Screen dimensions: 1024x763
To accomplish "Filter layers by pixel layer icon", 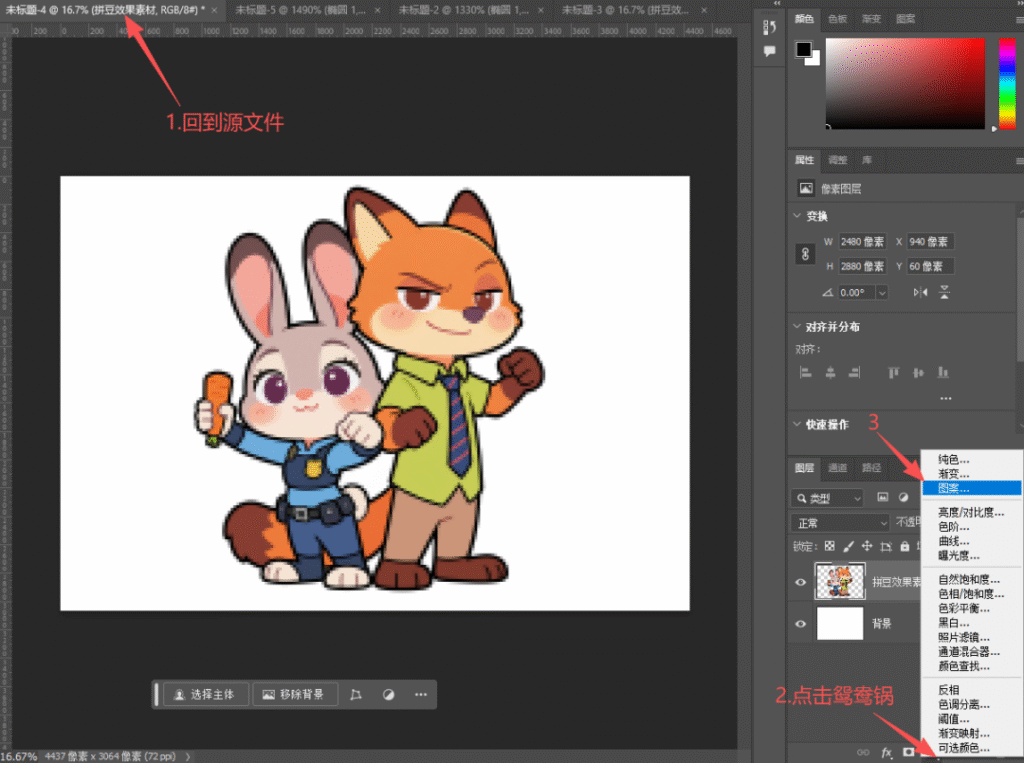I will pos(883,498).
